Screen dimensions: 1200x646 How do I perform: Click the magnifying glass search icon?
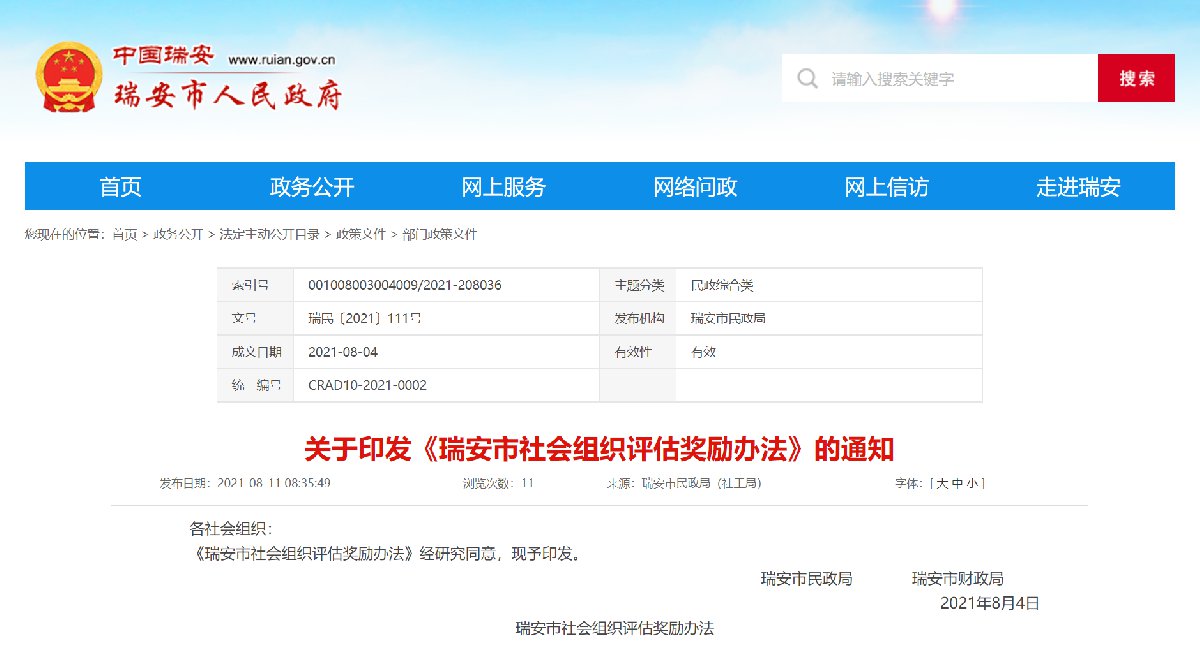tap(807, 78)
